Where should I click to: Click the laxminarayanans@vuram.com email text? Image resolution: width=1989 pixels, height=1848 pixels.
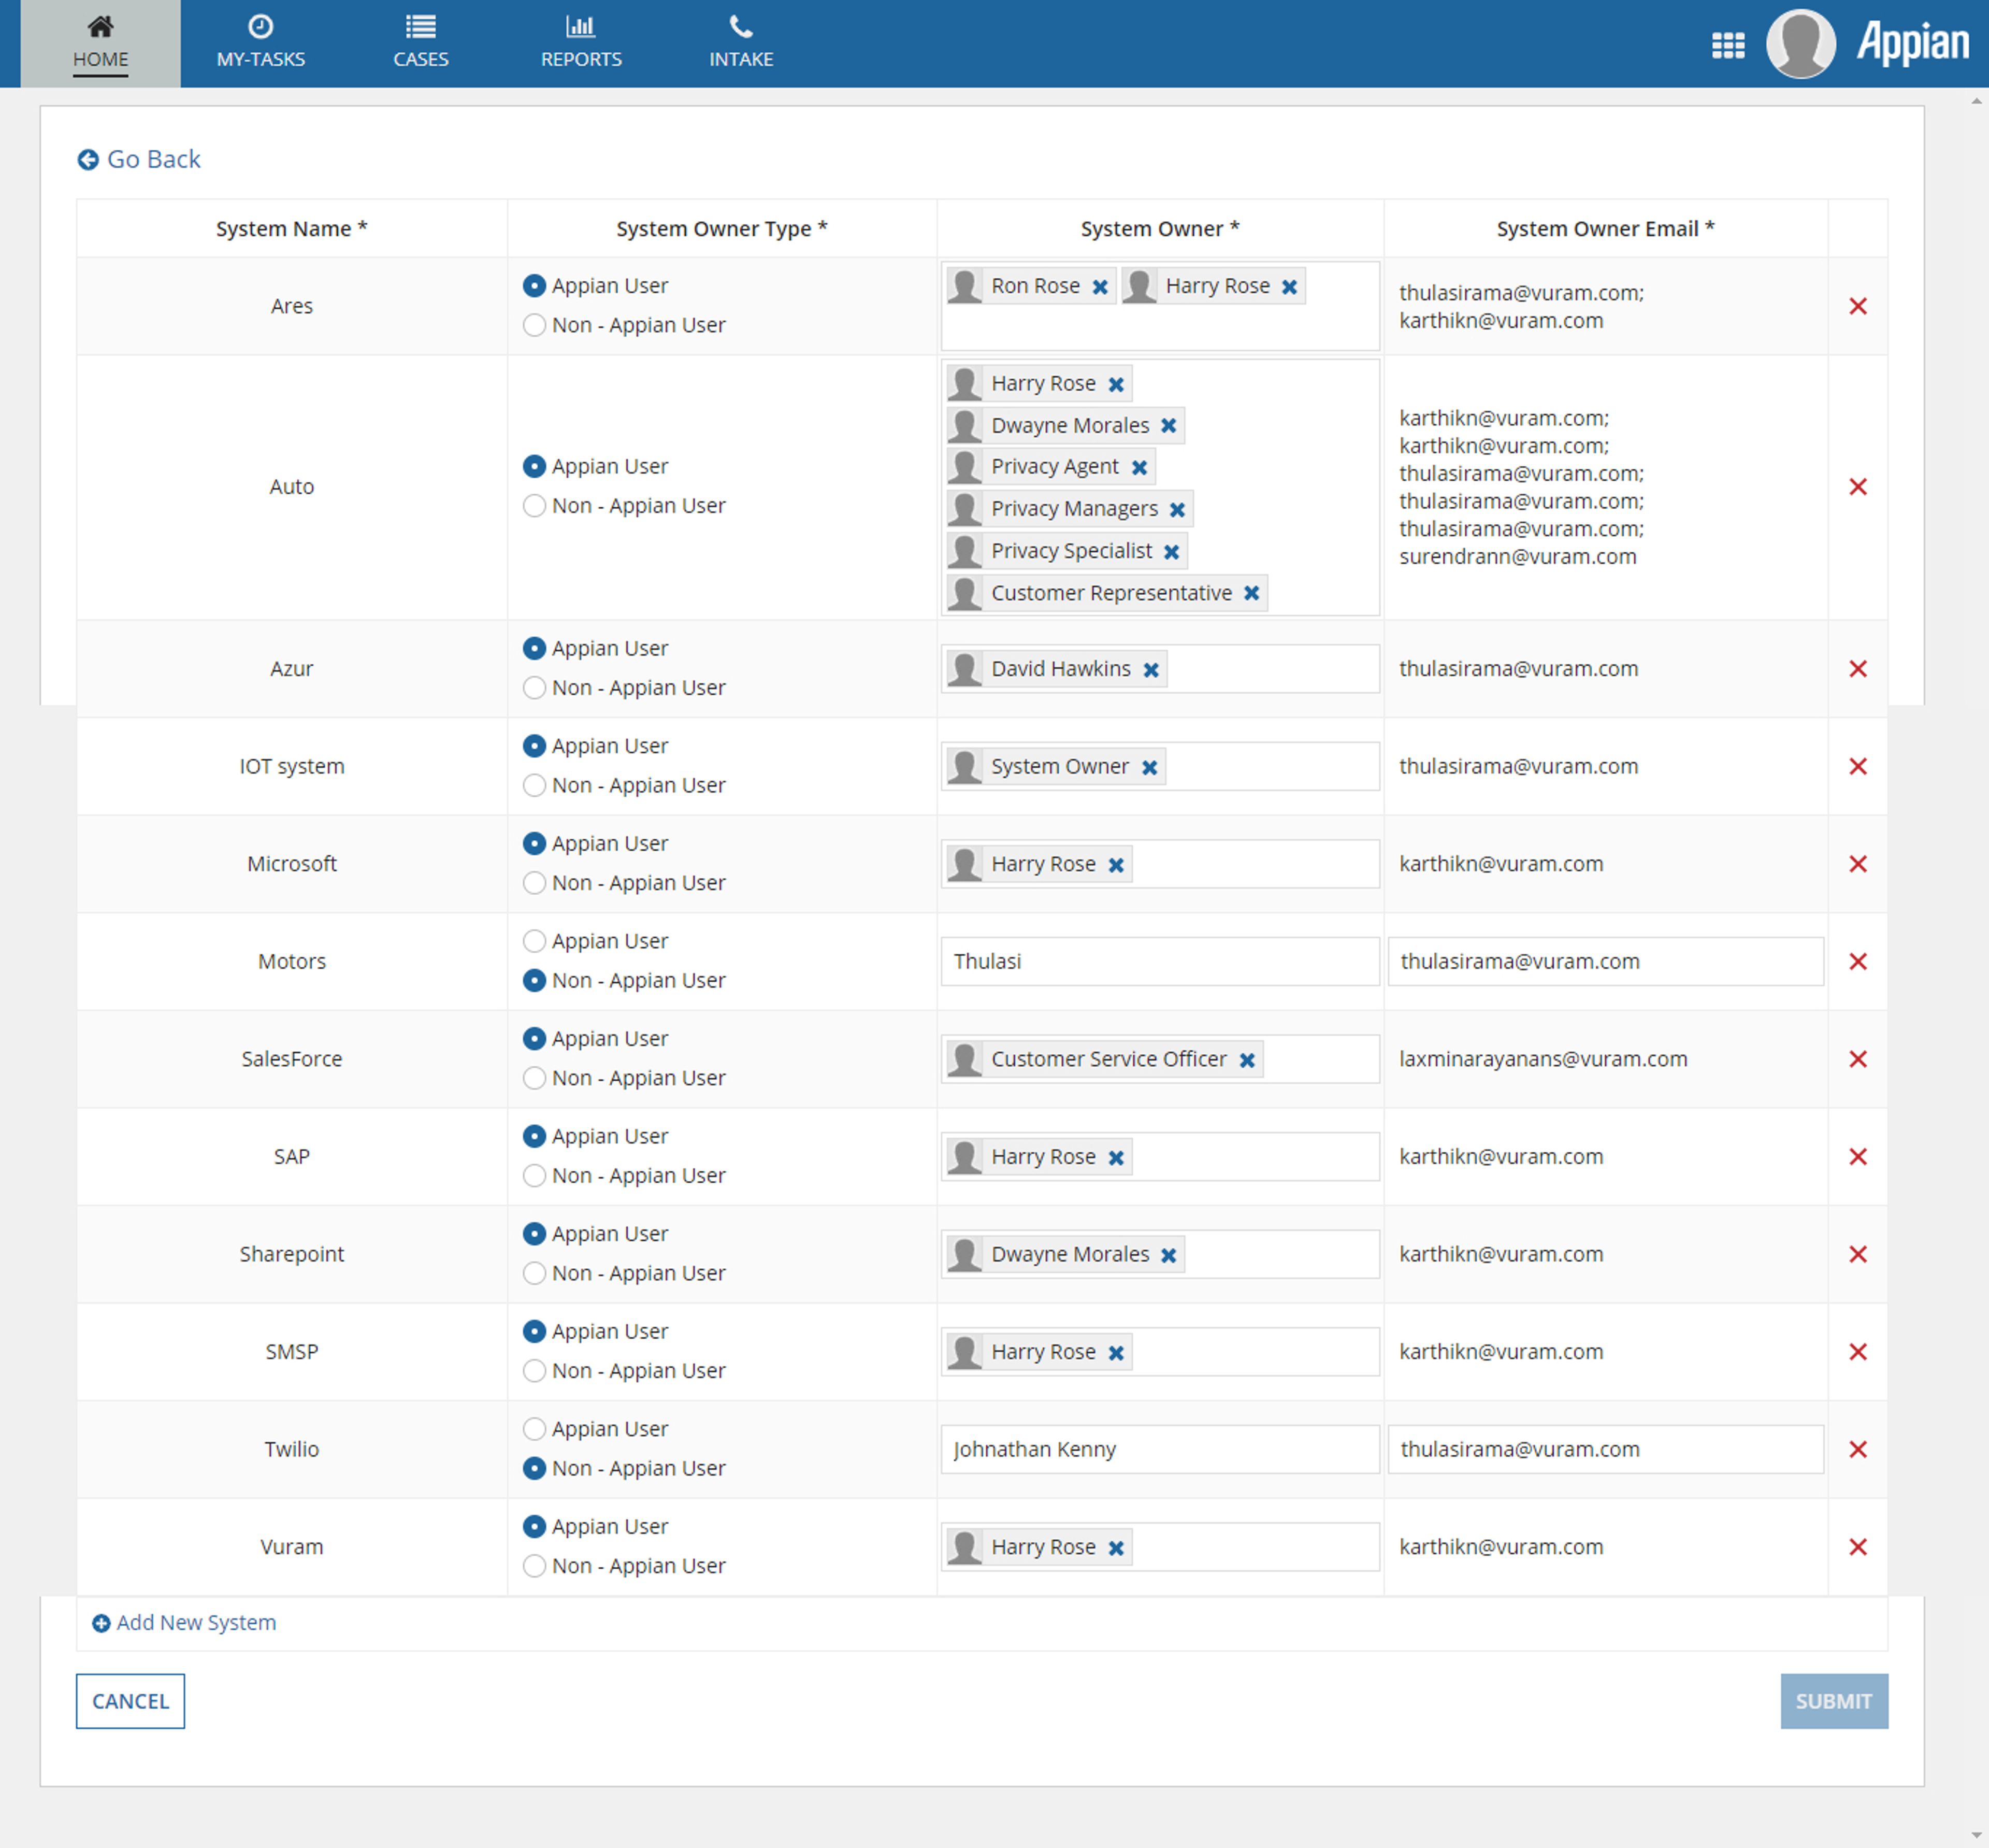tap(1543, 1059)
